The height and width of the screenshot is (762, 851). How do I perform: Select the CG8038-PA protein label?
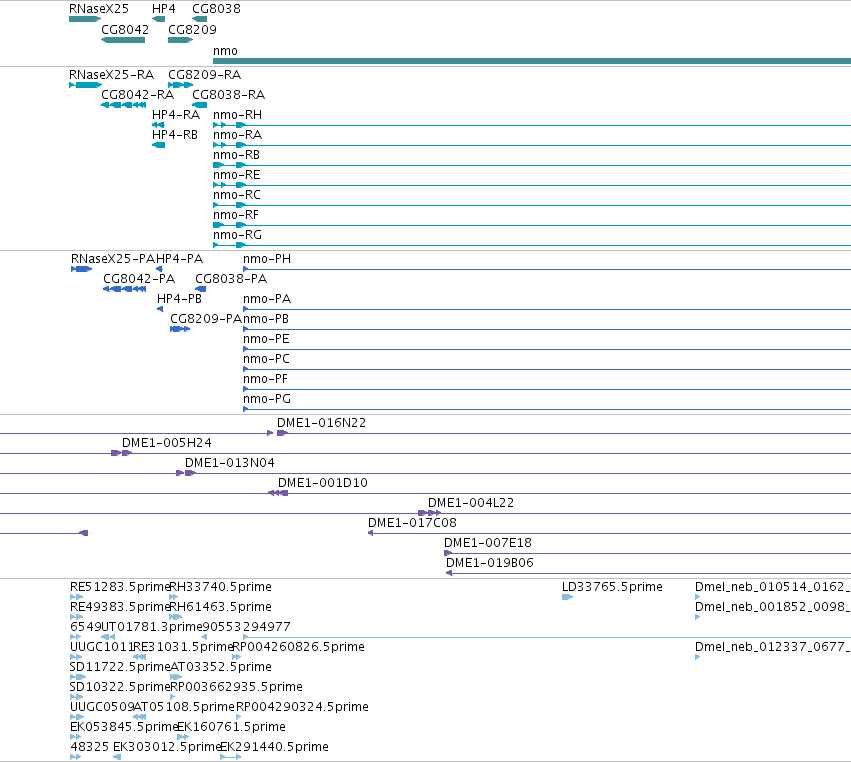pyautogui.click(x=231, y=279)
